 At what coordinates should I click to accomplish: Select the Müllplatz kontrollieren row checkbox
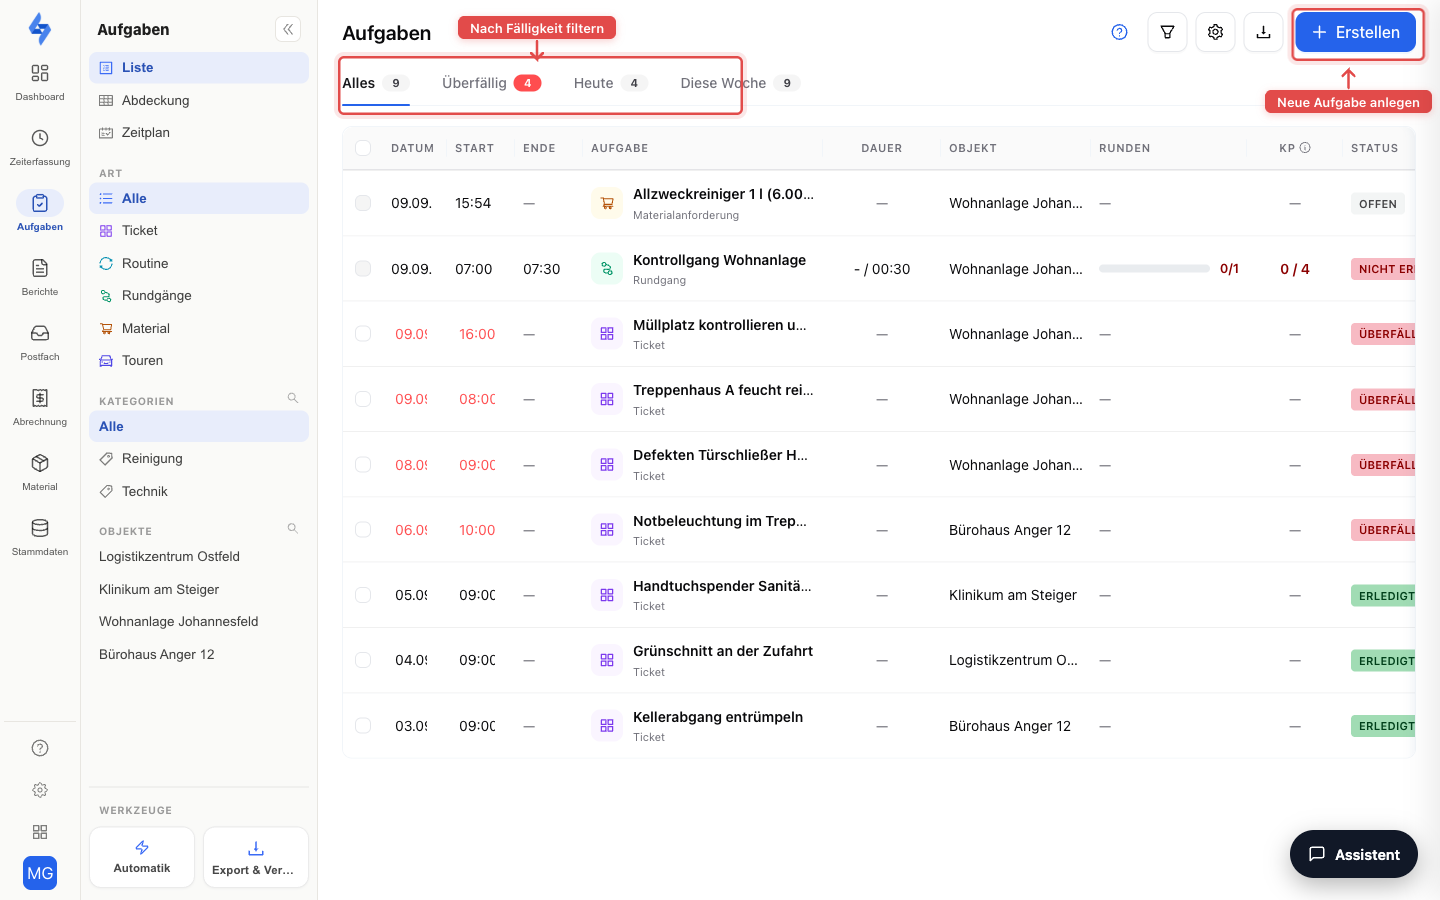[363, 334]
